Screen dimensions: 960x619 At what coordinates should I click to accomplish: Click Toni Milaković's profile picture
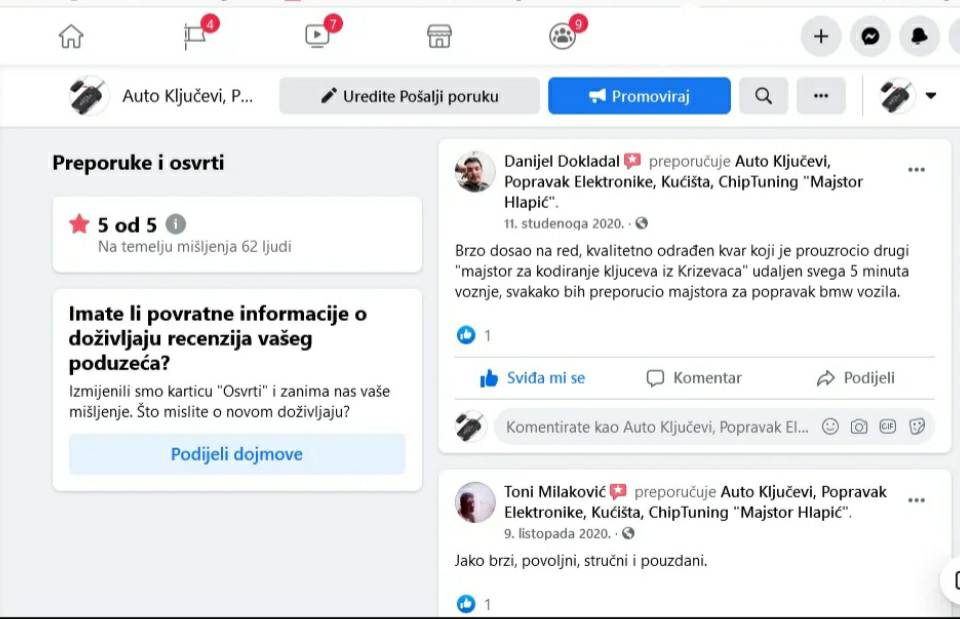click(x=475, y=503)
